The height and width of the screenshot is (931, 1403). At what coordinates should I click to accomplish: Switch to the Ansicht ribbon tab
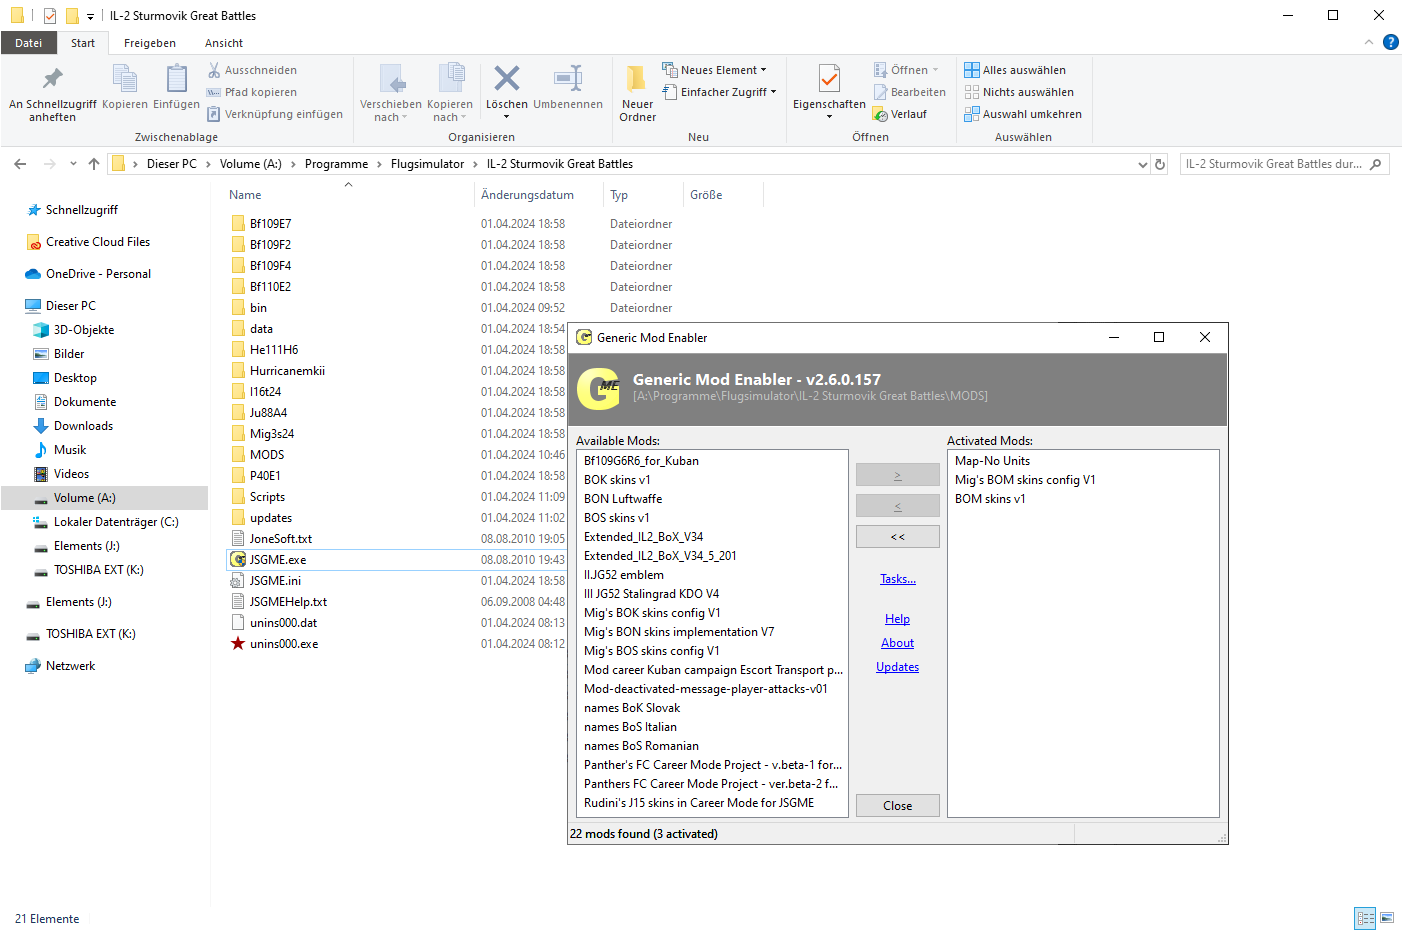[224, 43]
